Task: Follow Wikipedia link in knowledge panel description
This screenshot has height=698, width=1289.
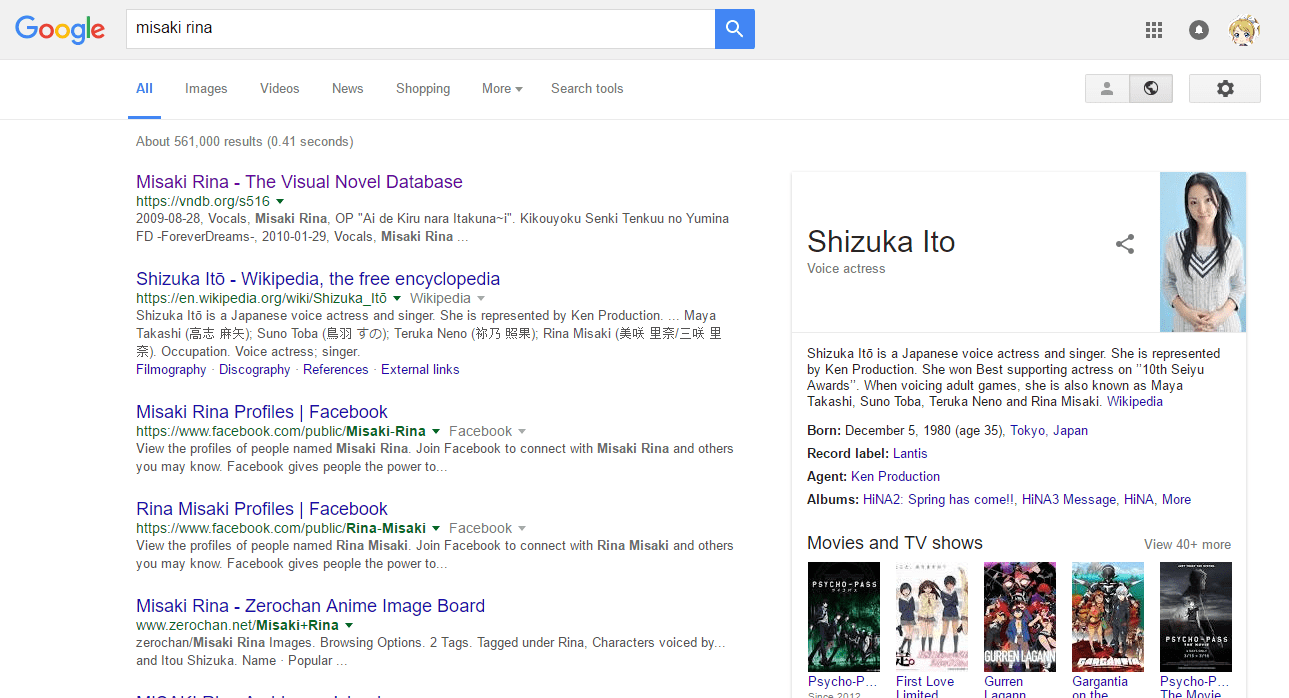Action: click(x=1135, y=402)
